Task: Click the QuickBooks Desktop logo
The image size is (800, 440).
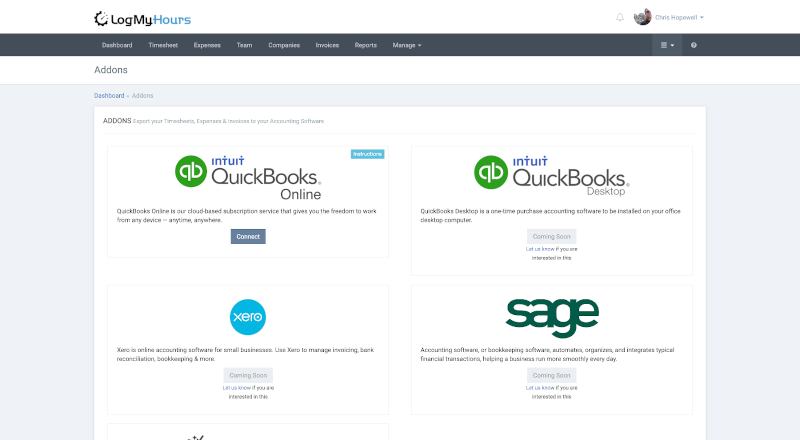Action: [551, 174]
